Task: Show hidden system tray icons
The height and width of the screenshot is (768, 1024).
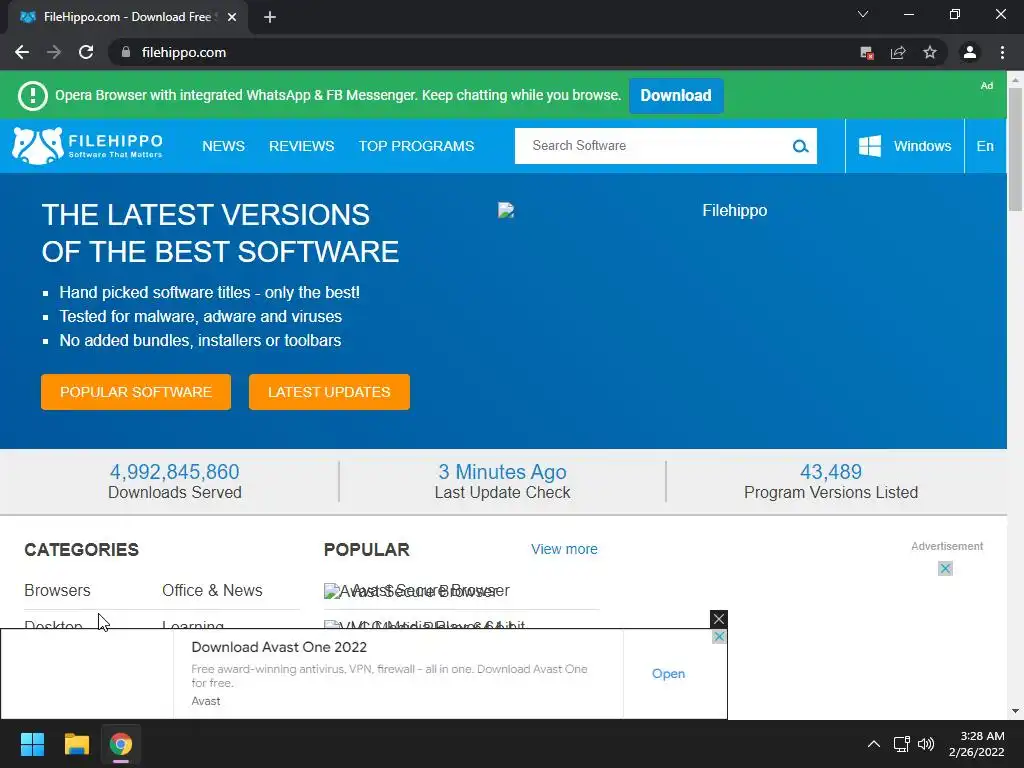Action: (873, 744)
